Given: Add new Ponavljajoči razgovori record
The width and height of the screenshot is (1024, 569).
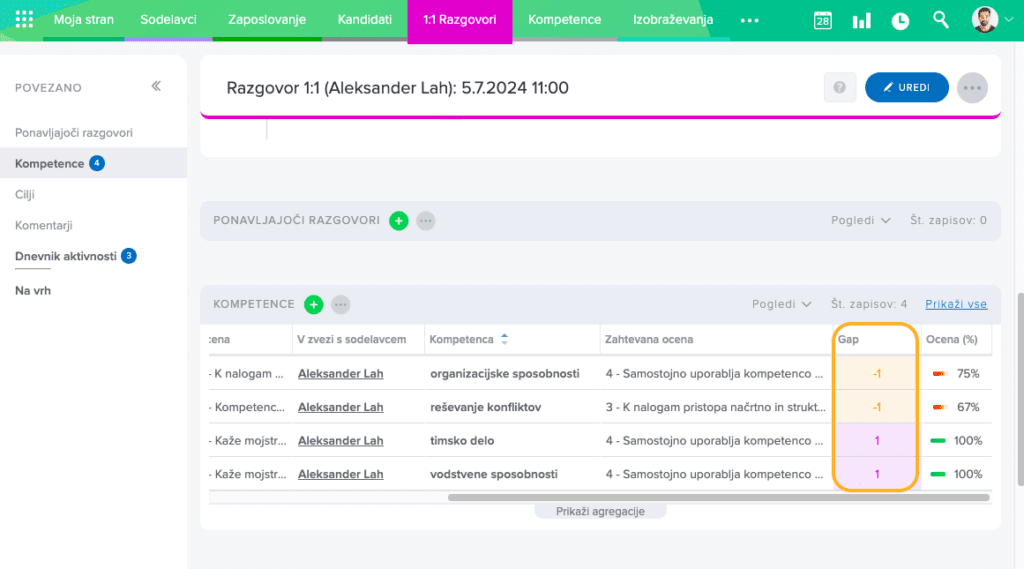Looking at the screenshot, I should click(398, 221).
